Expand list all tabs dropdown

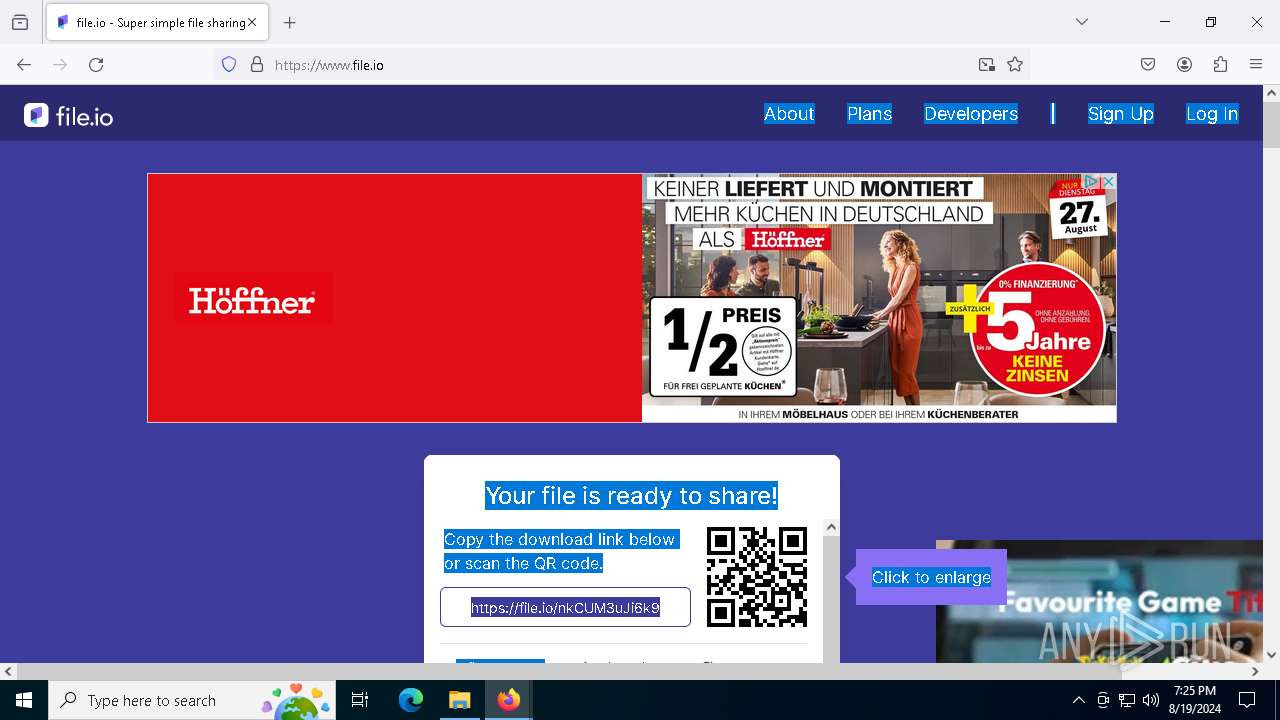1081,22
